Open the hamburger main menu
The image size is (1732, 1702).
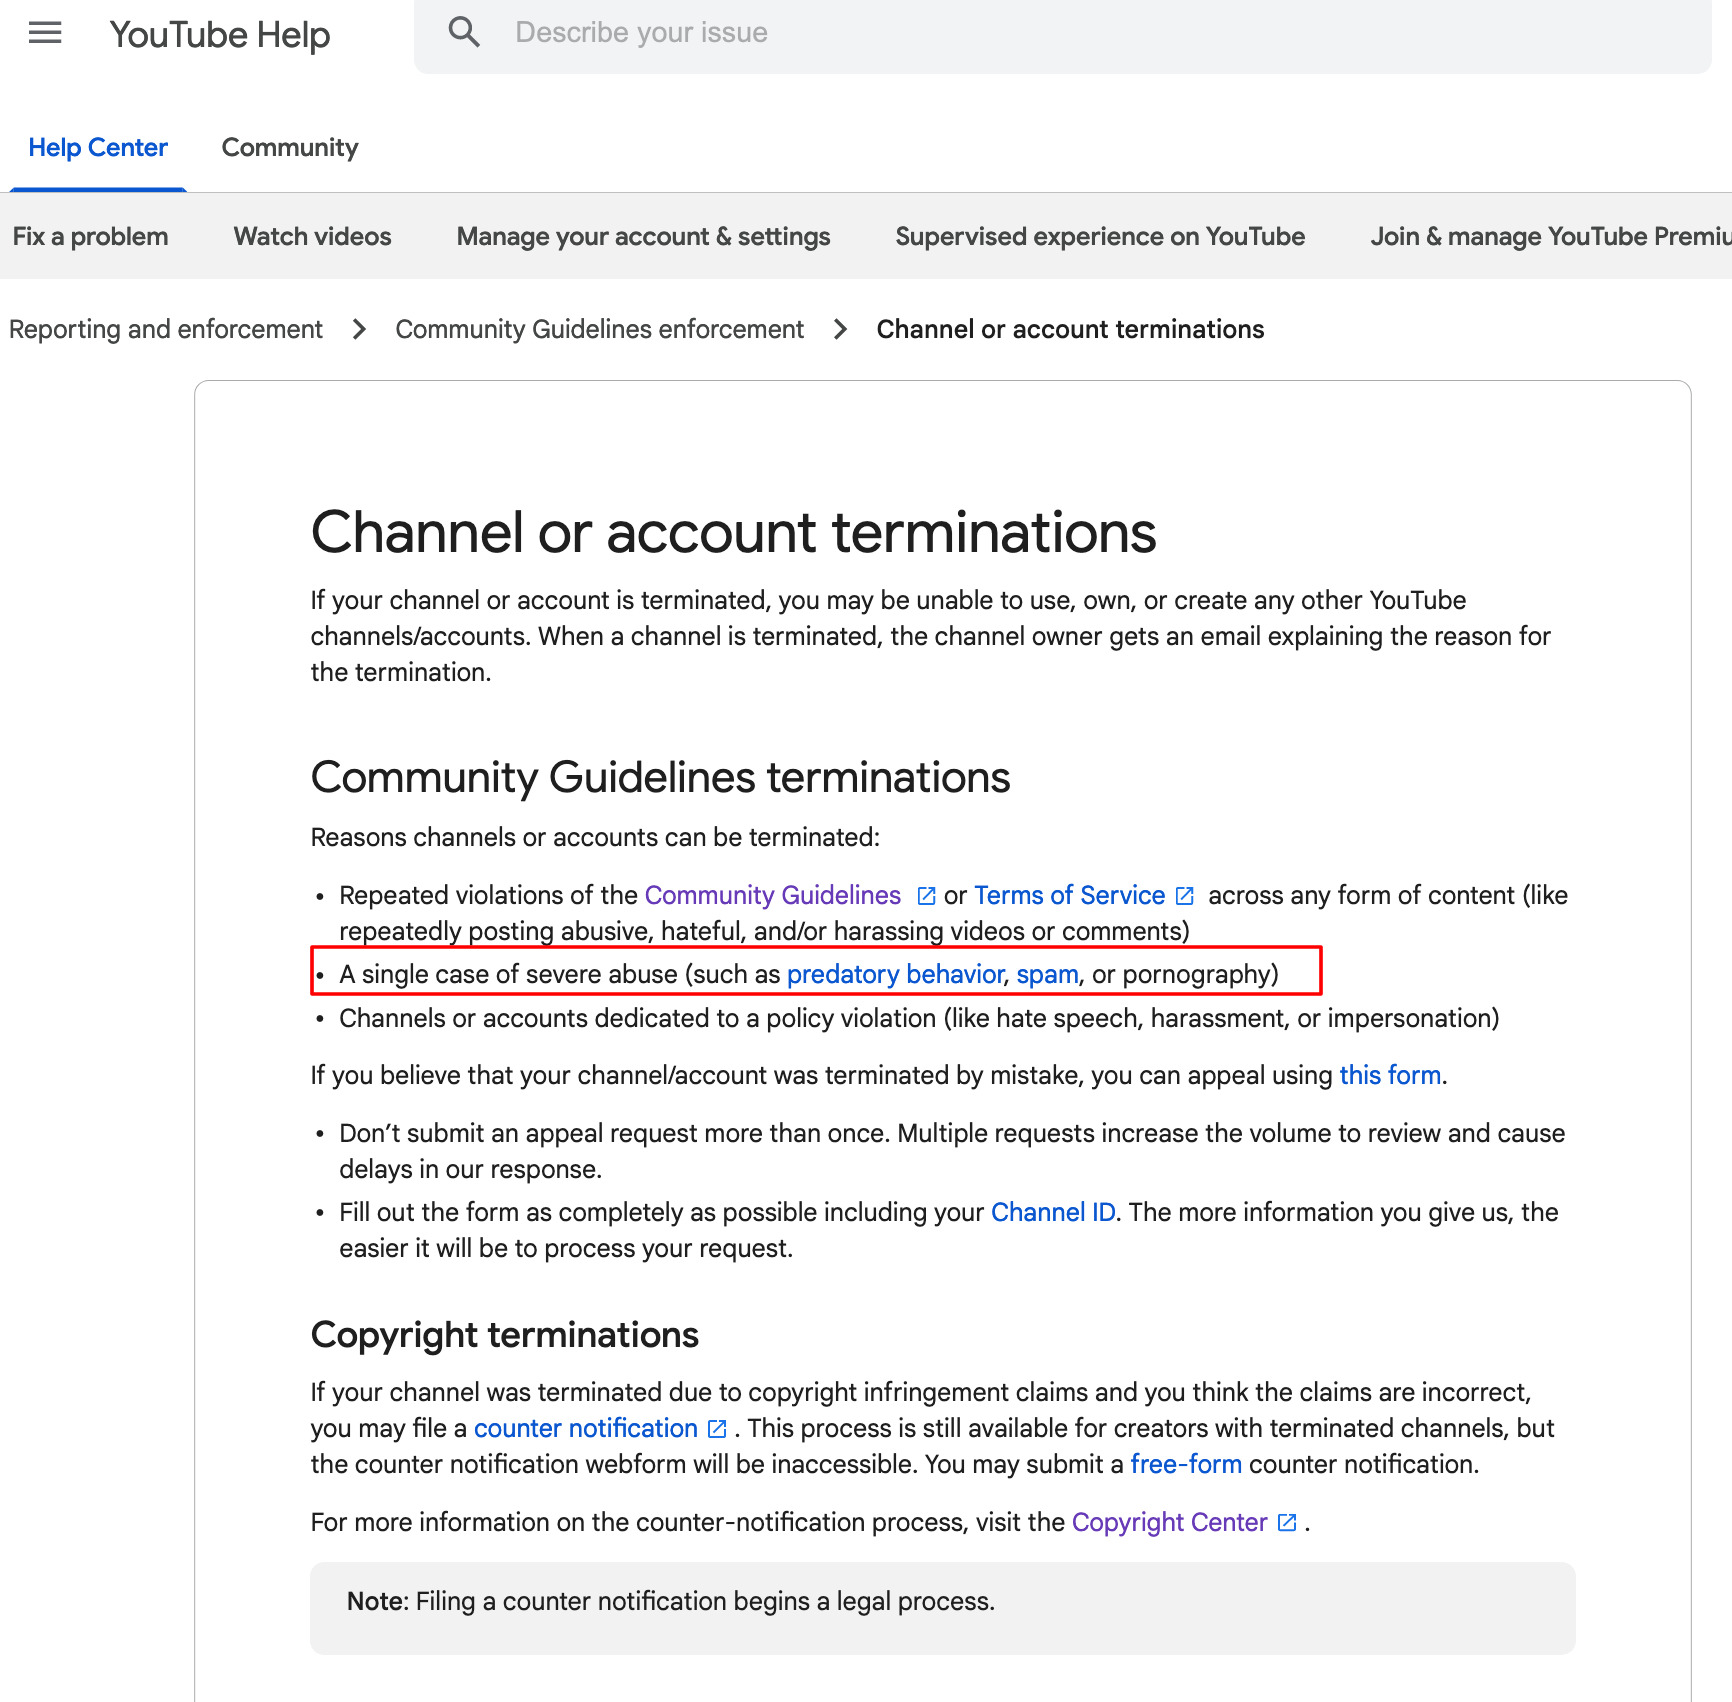[x=45, y=33]
